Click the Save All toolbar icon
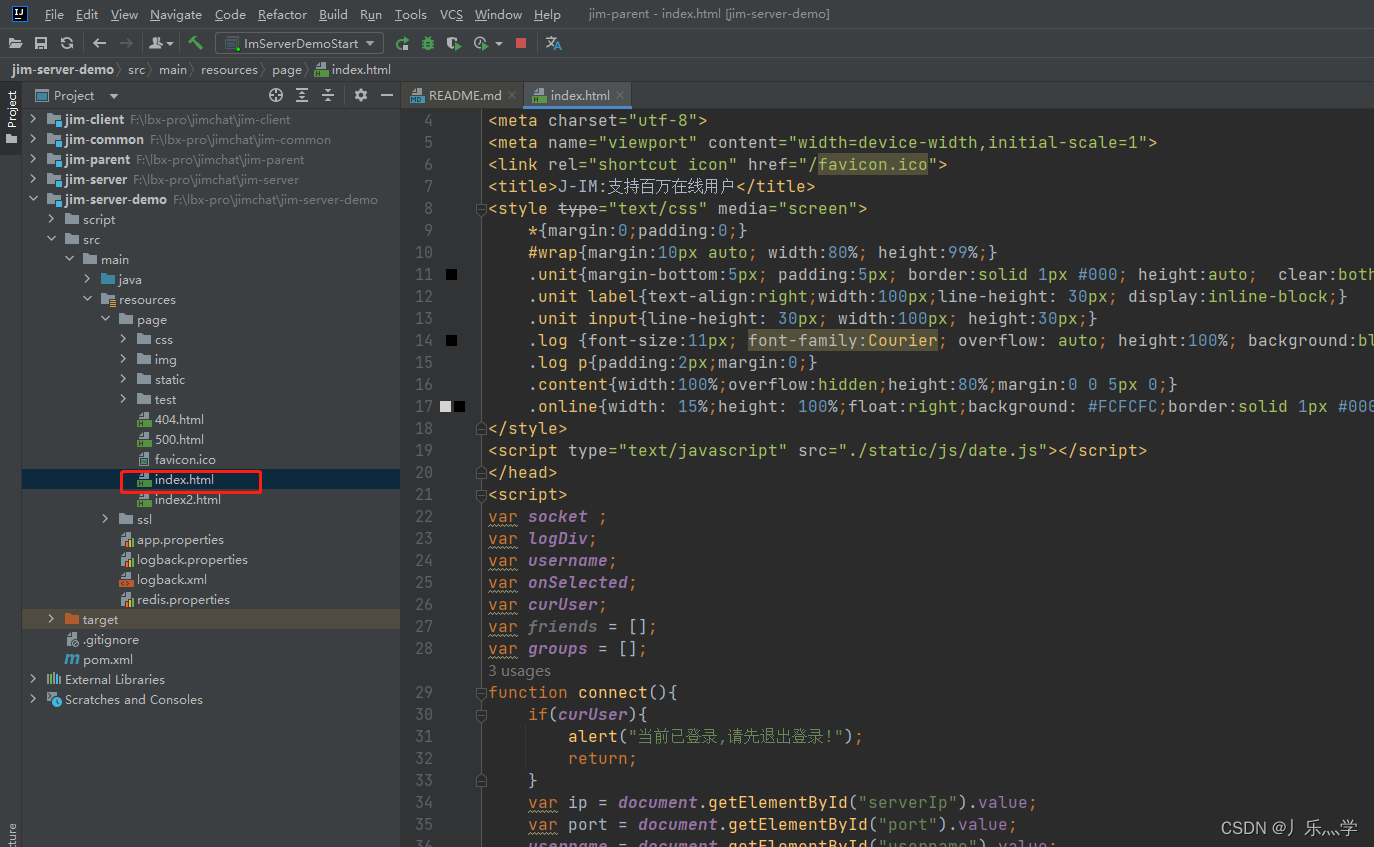Viewport: 1374px width, 847px height. point(41,43)
